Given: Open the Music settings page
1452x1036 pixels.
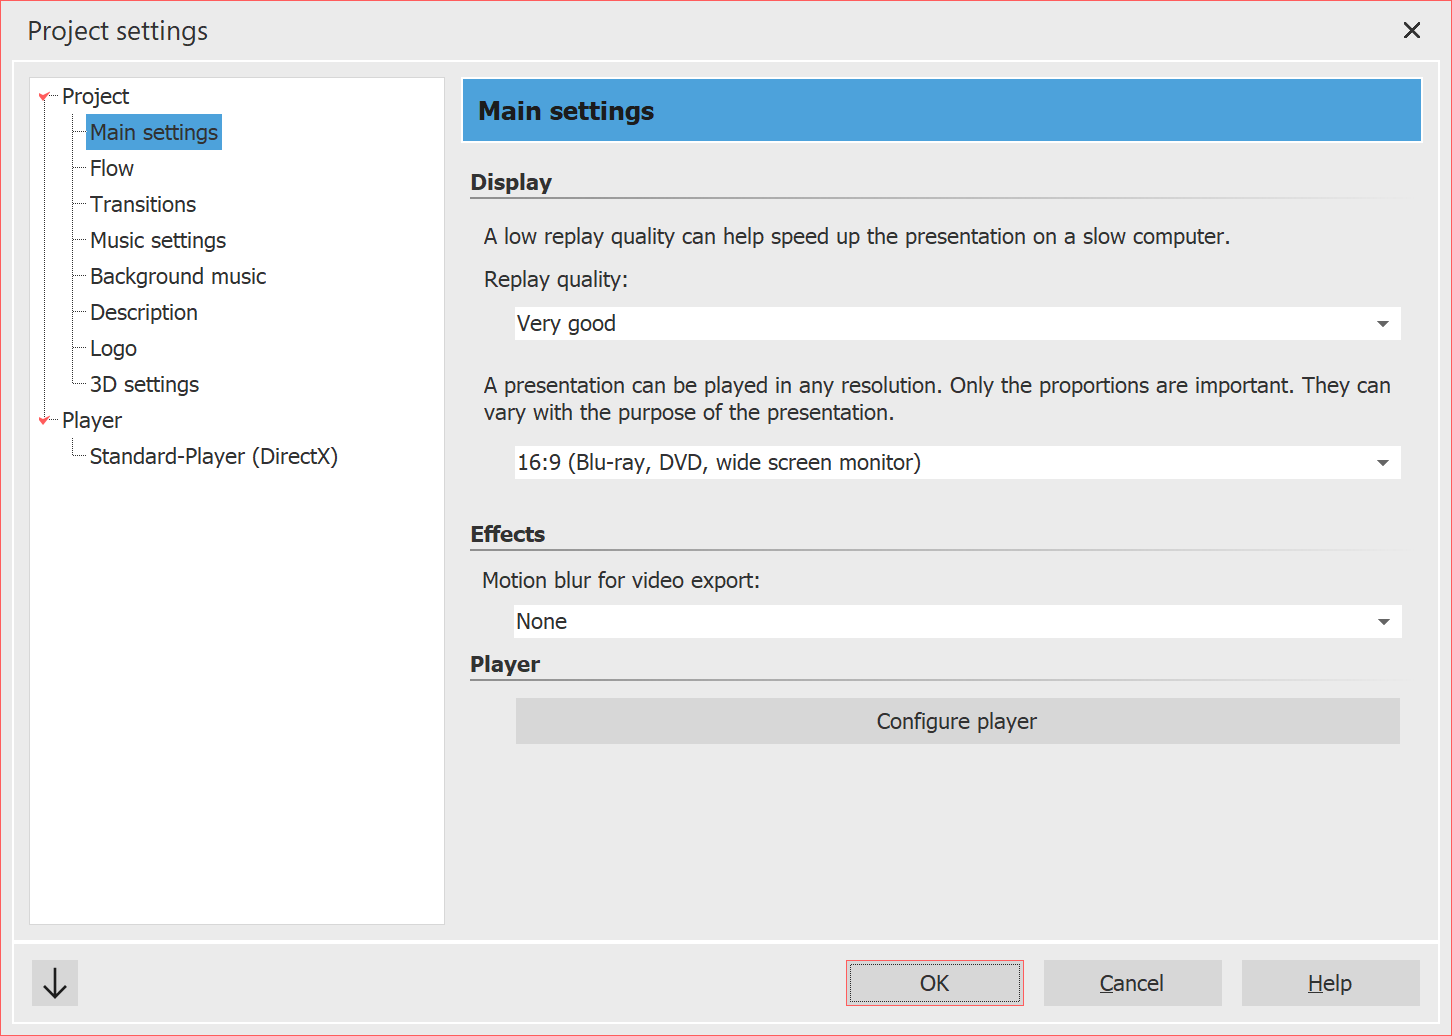Looking at the screenshot, I should (x=157, y=240).
